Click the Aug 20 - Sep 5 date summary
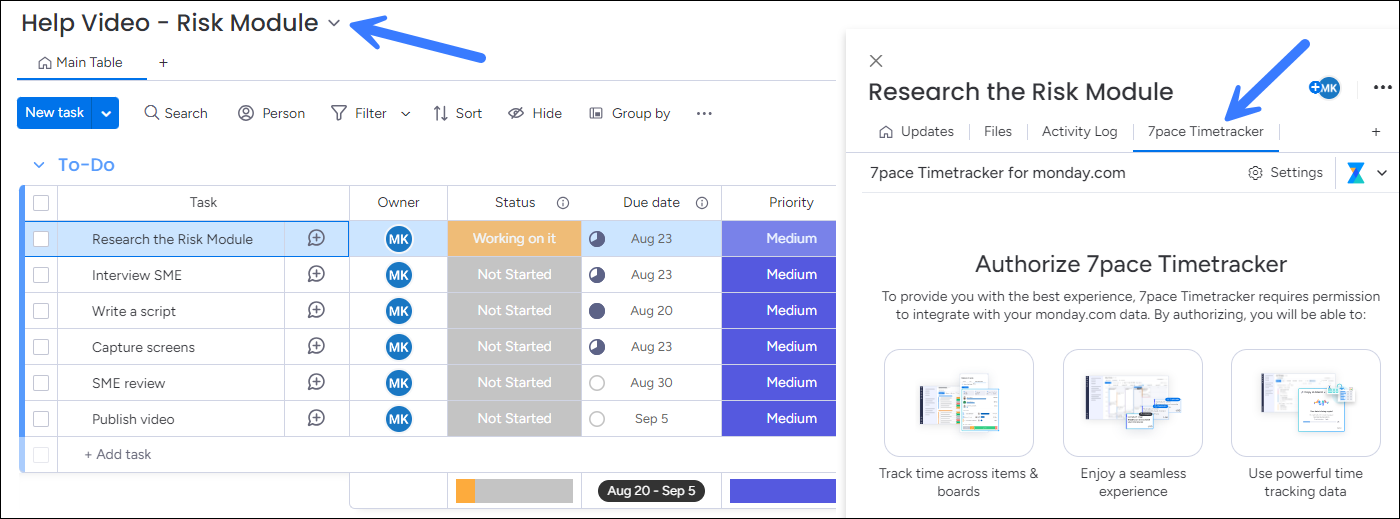This screenshot has height=519, width=1400. [651, 491]
